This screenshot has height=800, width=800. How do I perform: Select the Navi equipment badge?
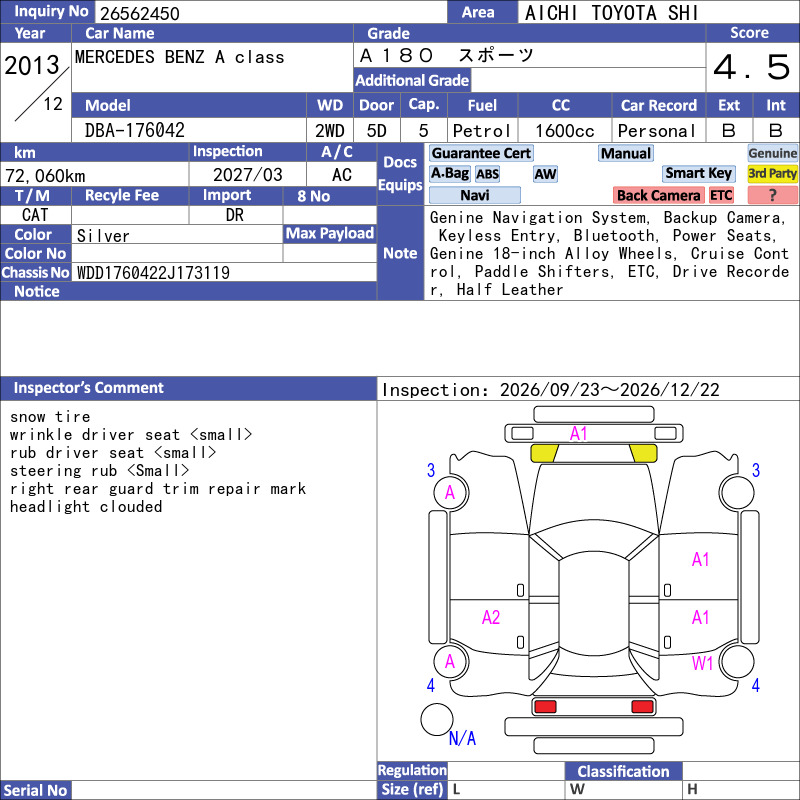474,195
